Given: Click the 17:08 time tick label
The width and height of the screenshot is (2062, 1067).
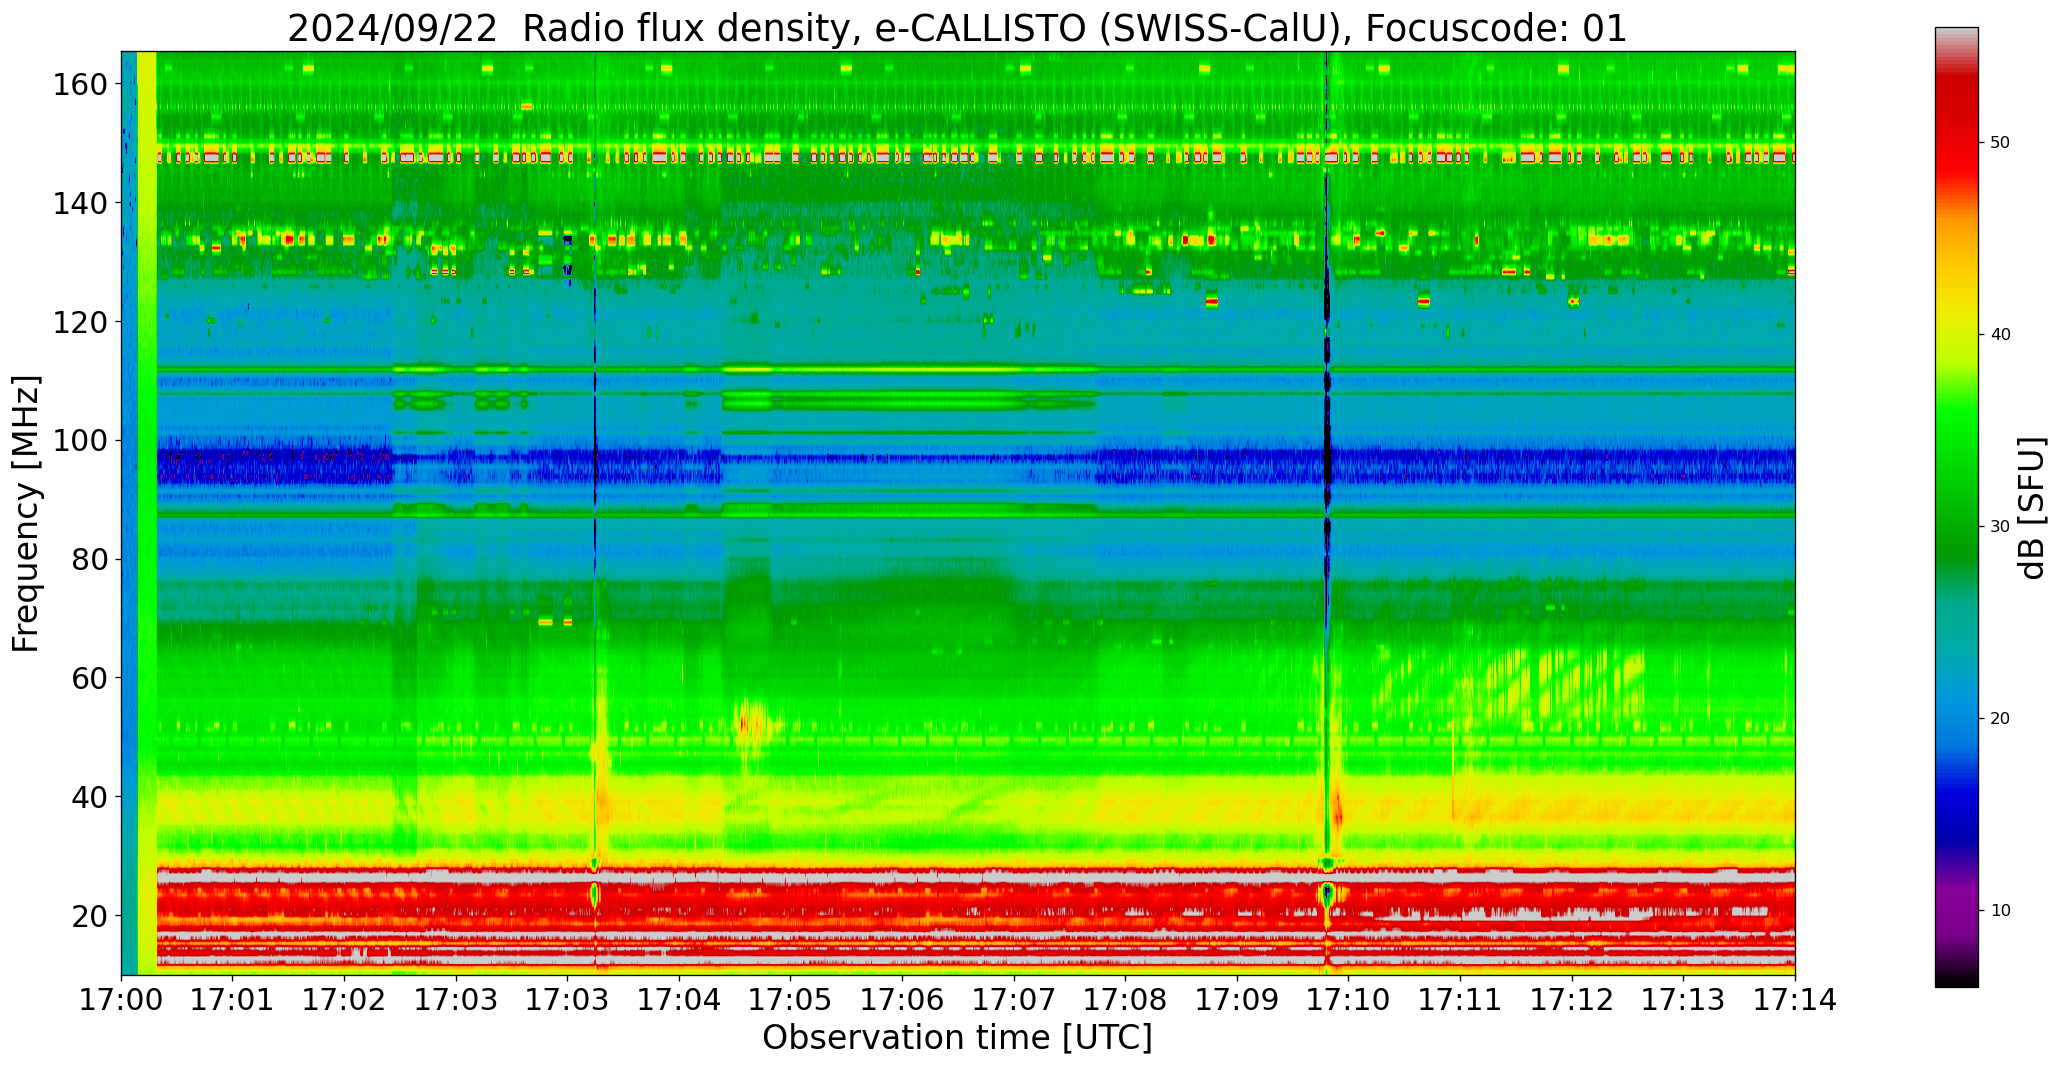Looking at the screenshot, I should click(x=1126, y=1000).
